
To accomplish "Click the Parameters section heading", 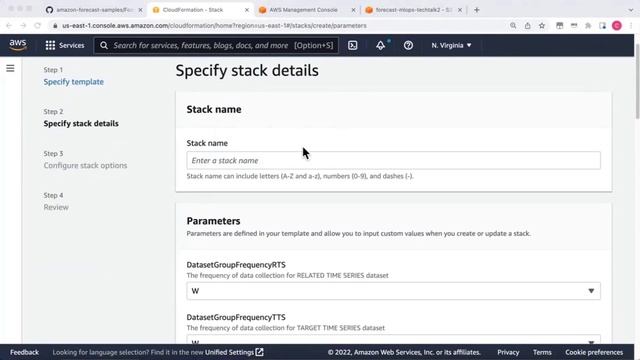I will click(x=213, y=221).
